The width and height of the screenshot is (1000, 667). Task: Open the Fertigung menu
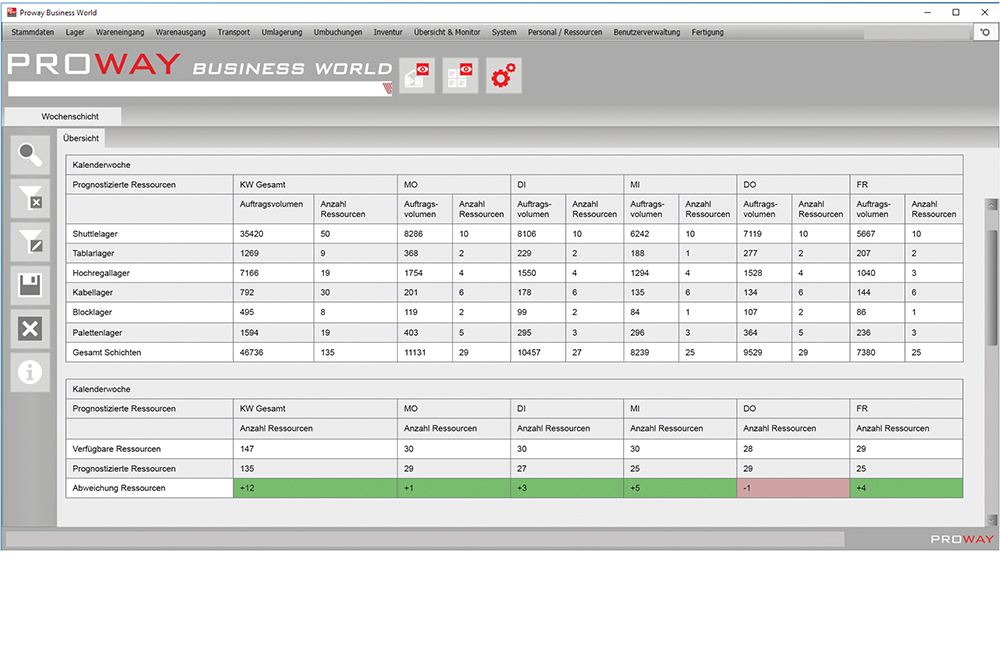[707, 32]
